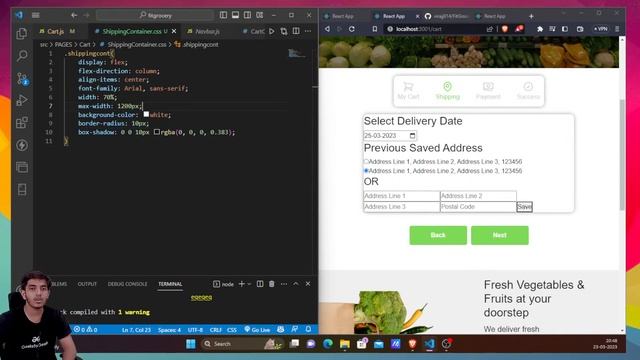Open File Explorer from the taskbar
This screenshot has height=360, width=640.
tap(344, 344)
